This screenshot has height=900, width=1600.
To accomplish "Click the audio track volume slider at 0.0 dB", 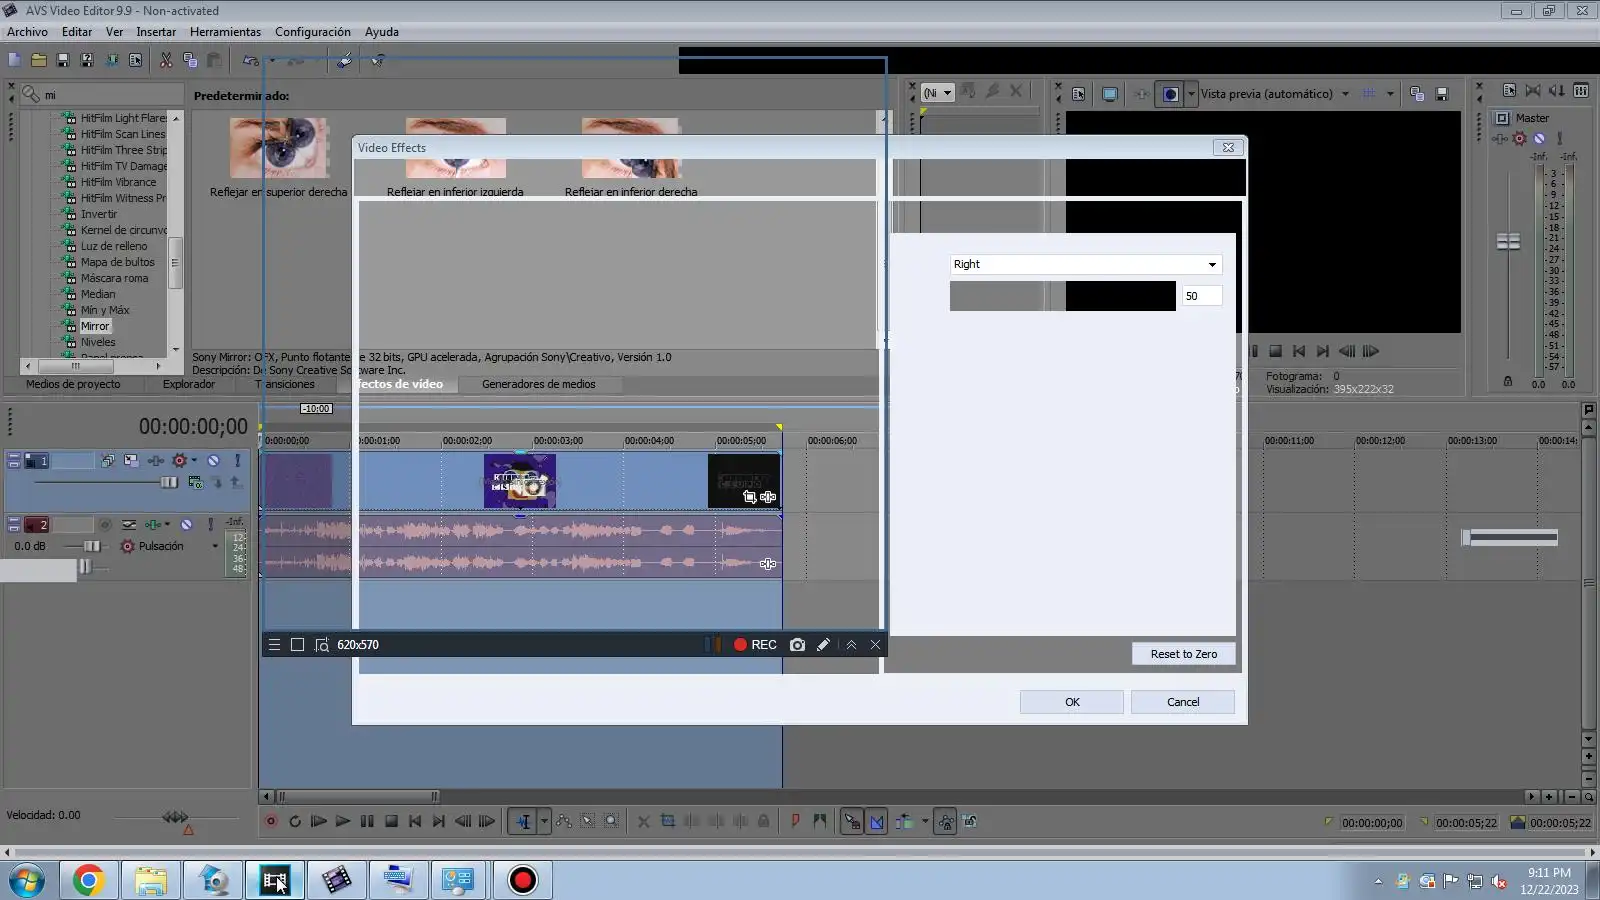I will [x=91, y=546].
